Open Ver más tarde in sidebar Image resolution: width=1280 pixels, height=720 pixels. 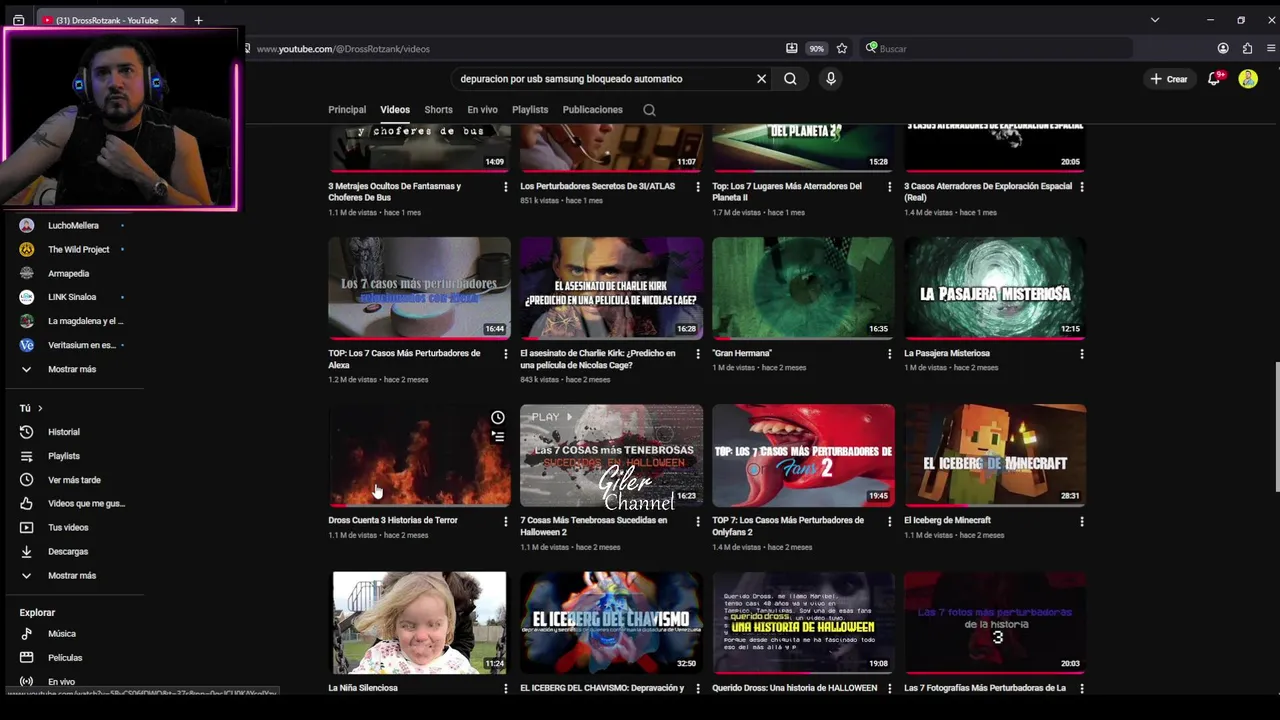coord(72,480)
